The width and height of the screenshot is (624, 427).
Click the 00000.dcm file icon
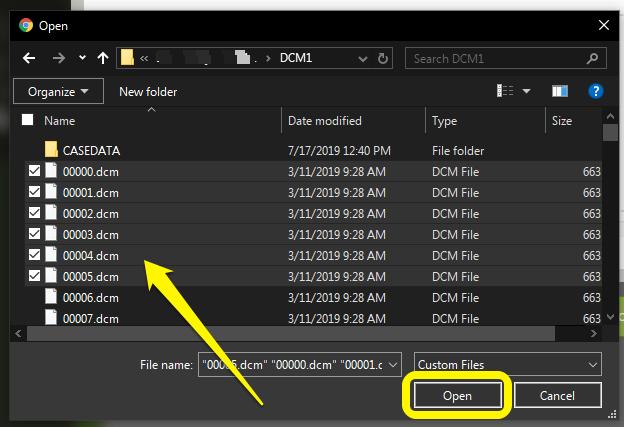(x=51, y=170)
